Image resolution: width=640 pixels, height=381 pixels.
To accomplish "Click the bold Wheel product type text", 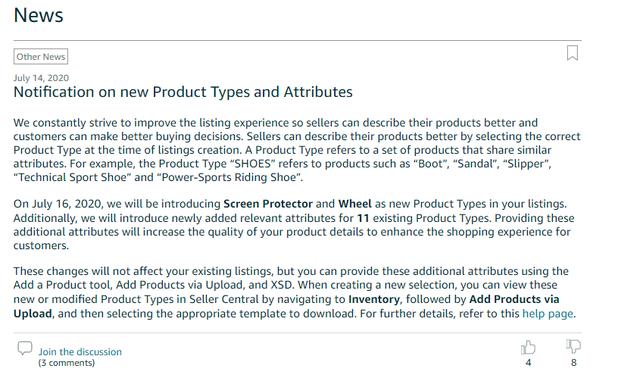I will pyautogui.click(x=355, y=204).
